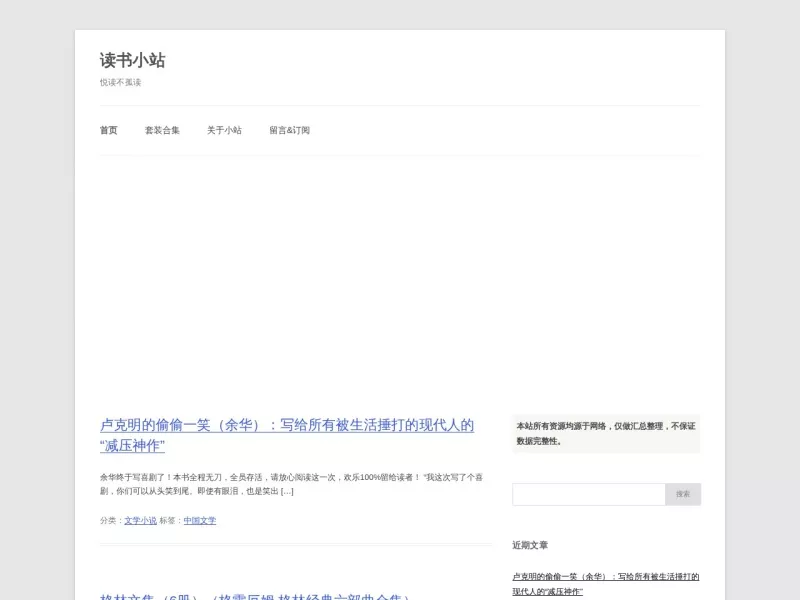800x600 pixels.
Task: Open the 套装合集 menu item
Action: point(162,130)
